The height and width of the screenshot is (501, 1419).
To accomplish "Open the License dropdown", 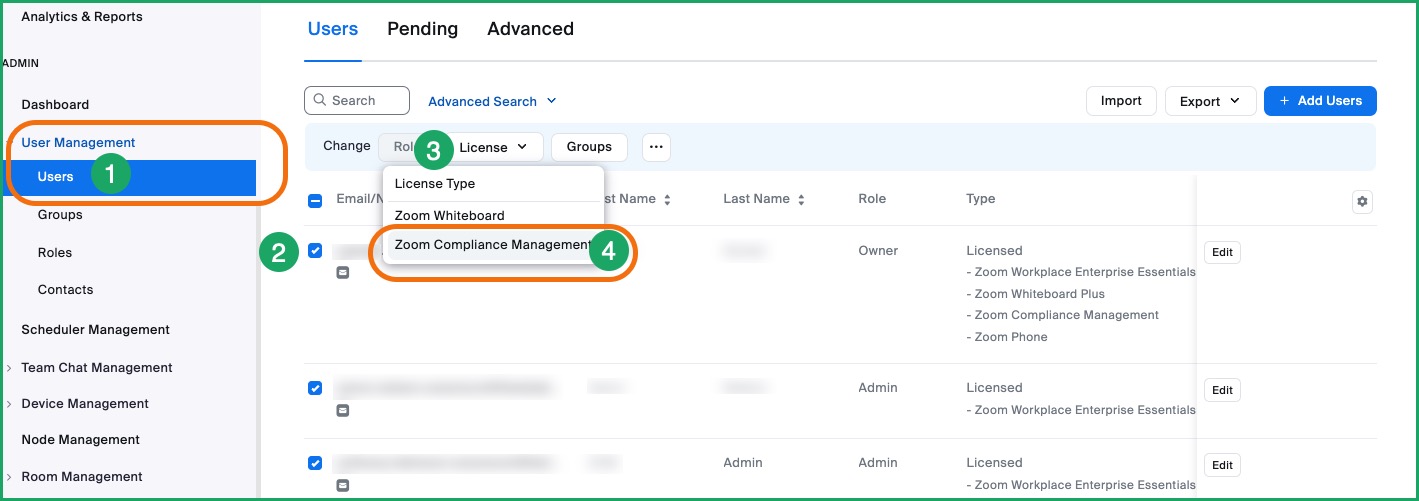I will pyautogui.click(x=494, y=147).
